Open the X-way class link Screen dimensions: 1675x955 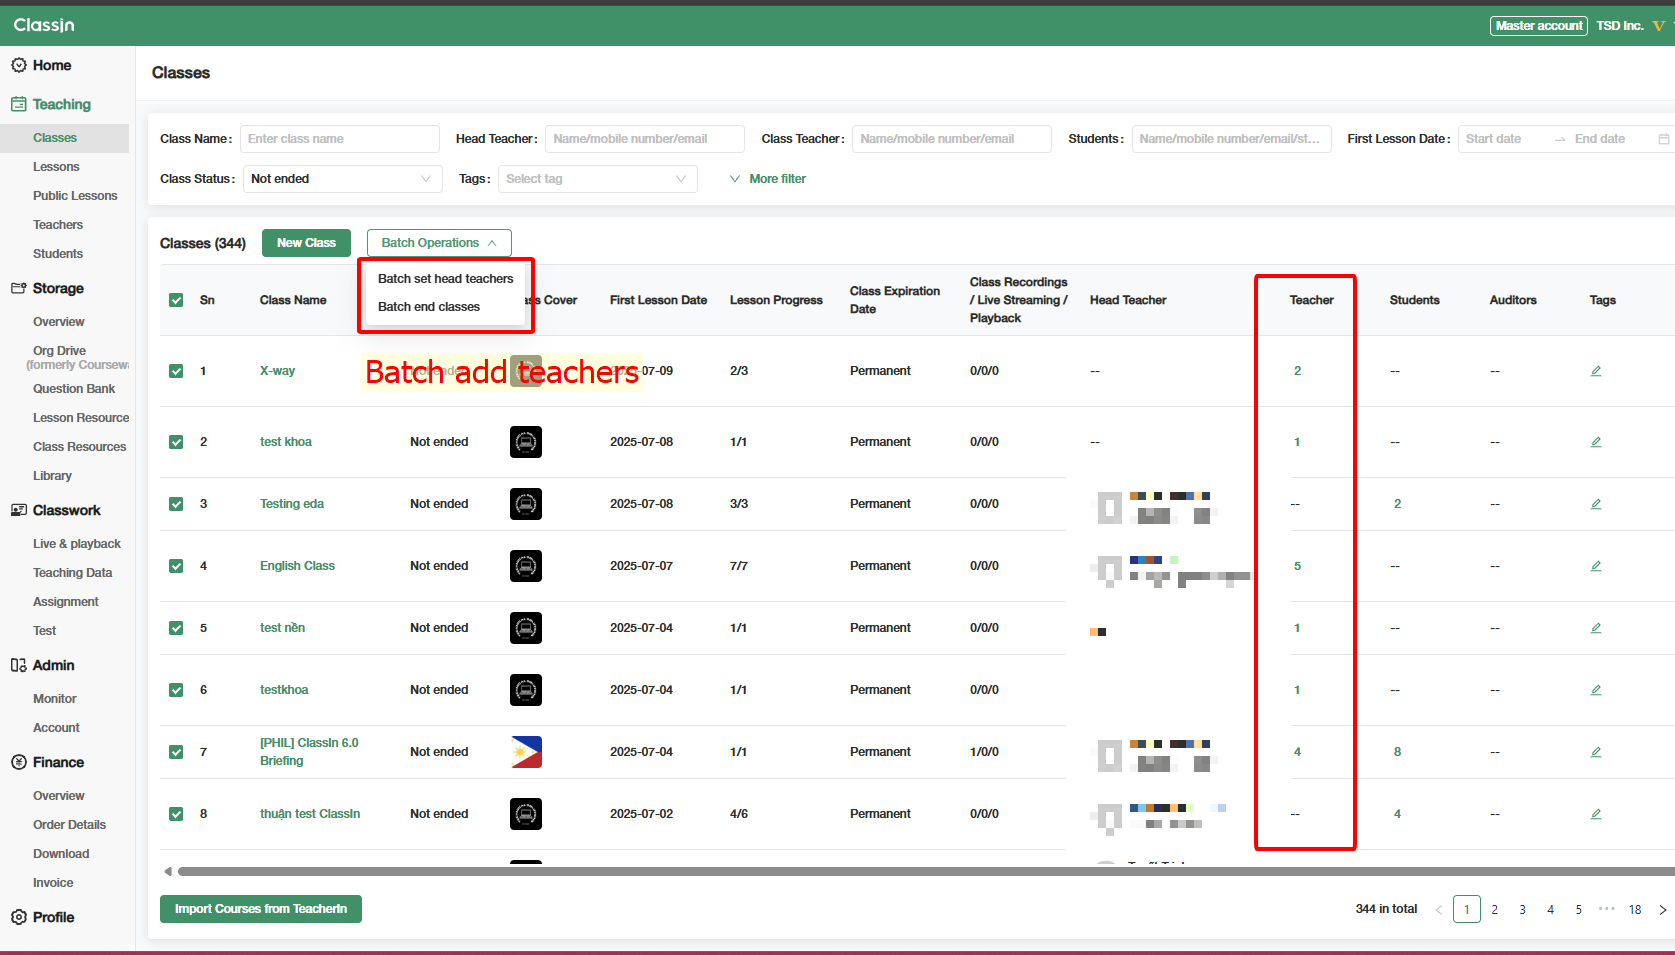point(277,371)
